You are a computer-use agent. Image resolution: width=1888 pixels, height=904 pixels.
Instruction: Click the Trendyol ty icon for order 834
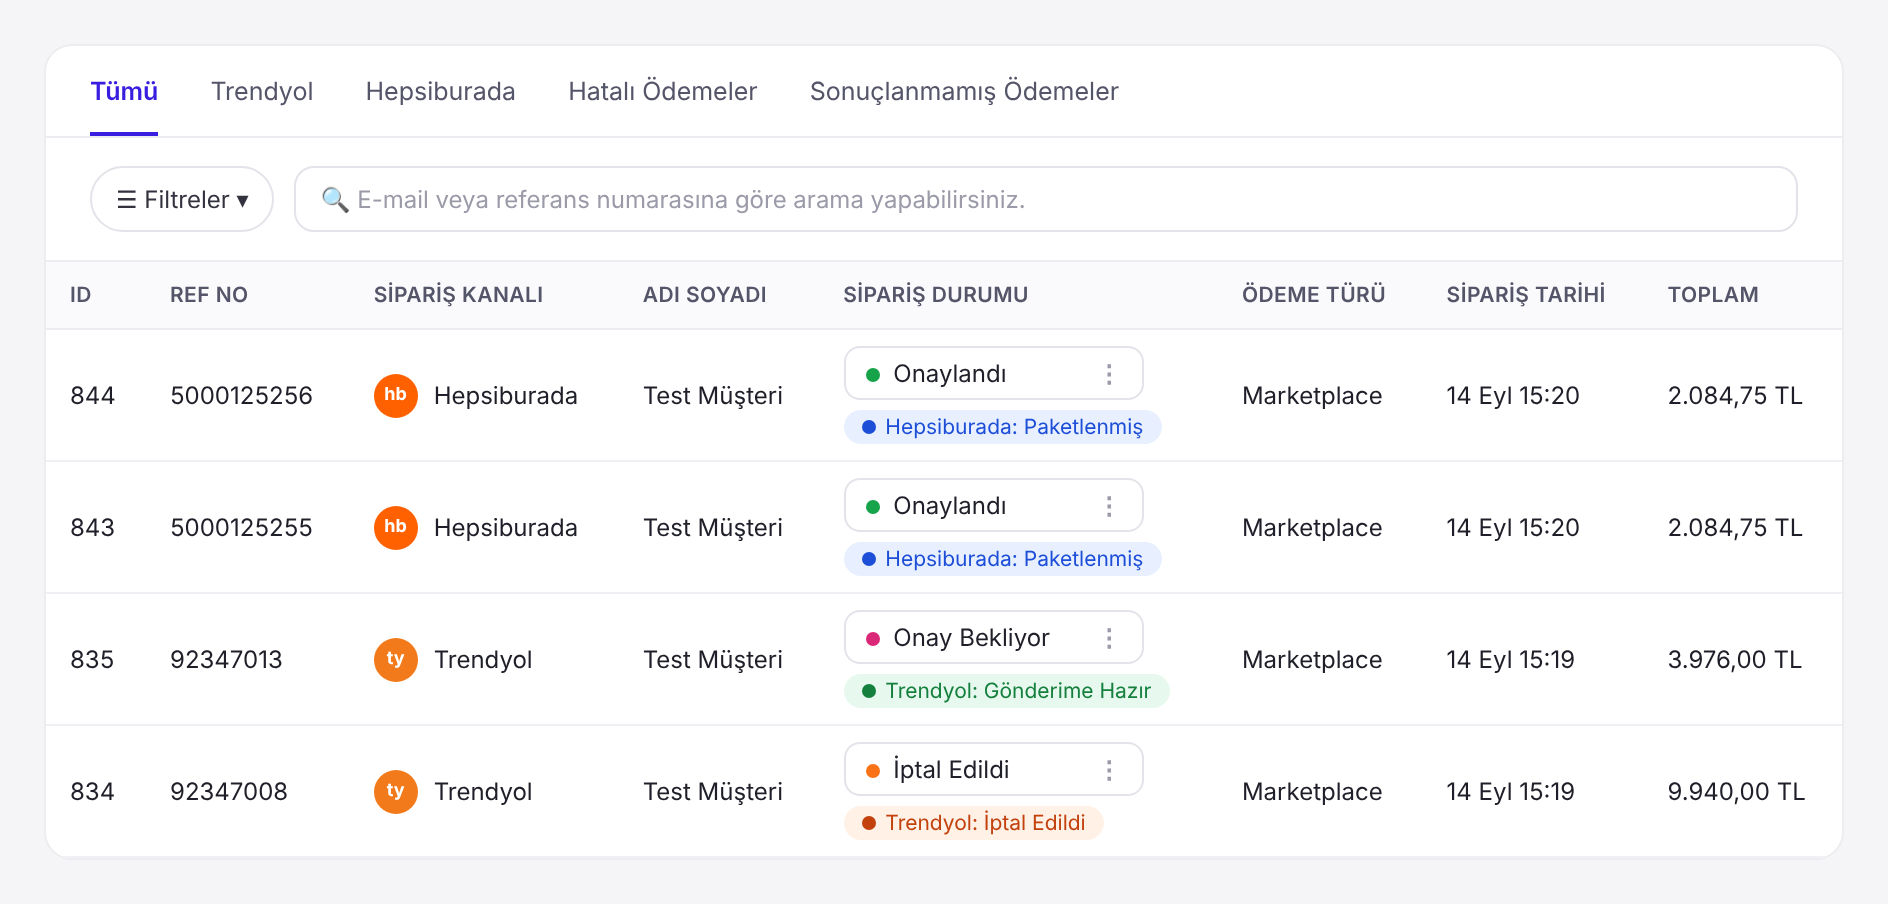tap(396, 791)
